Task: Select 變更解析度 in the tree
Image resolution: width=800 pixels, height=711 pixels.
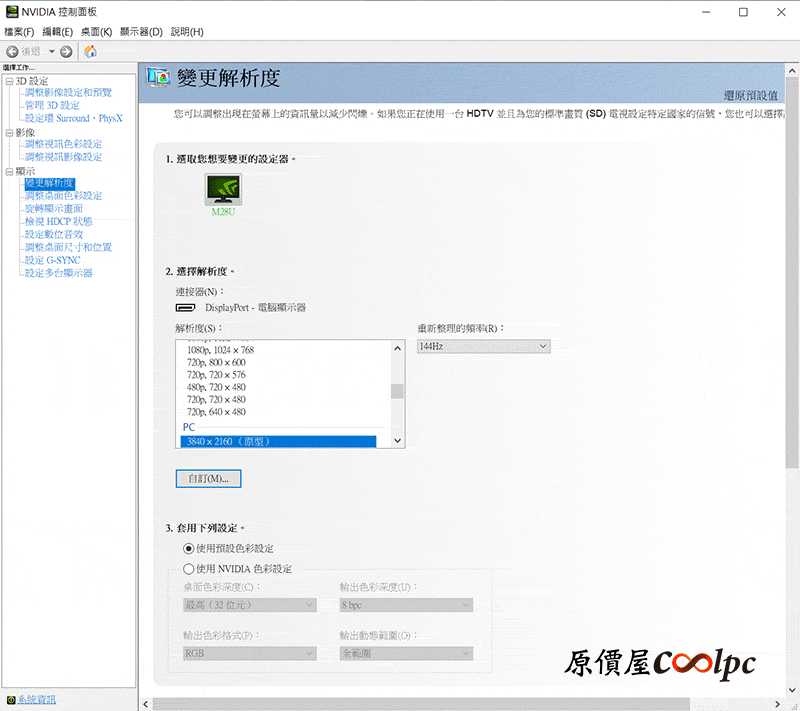Action: tap(49, 183)
